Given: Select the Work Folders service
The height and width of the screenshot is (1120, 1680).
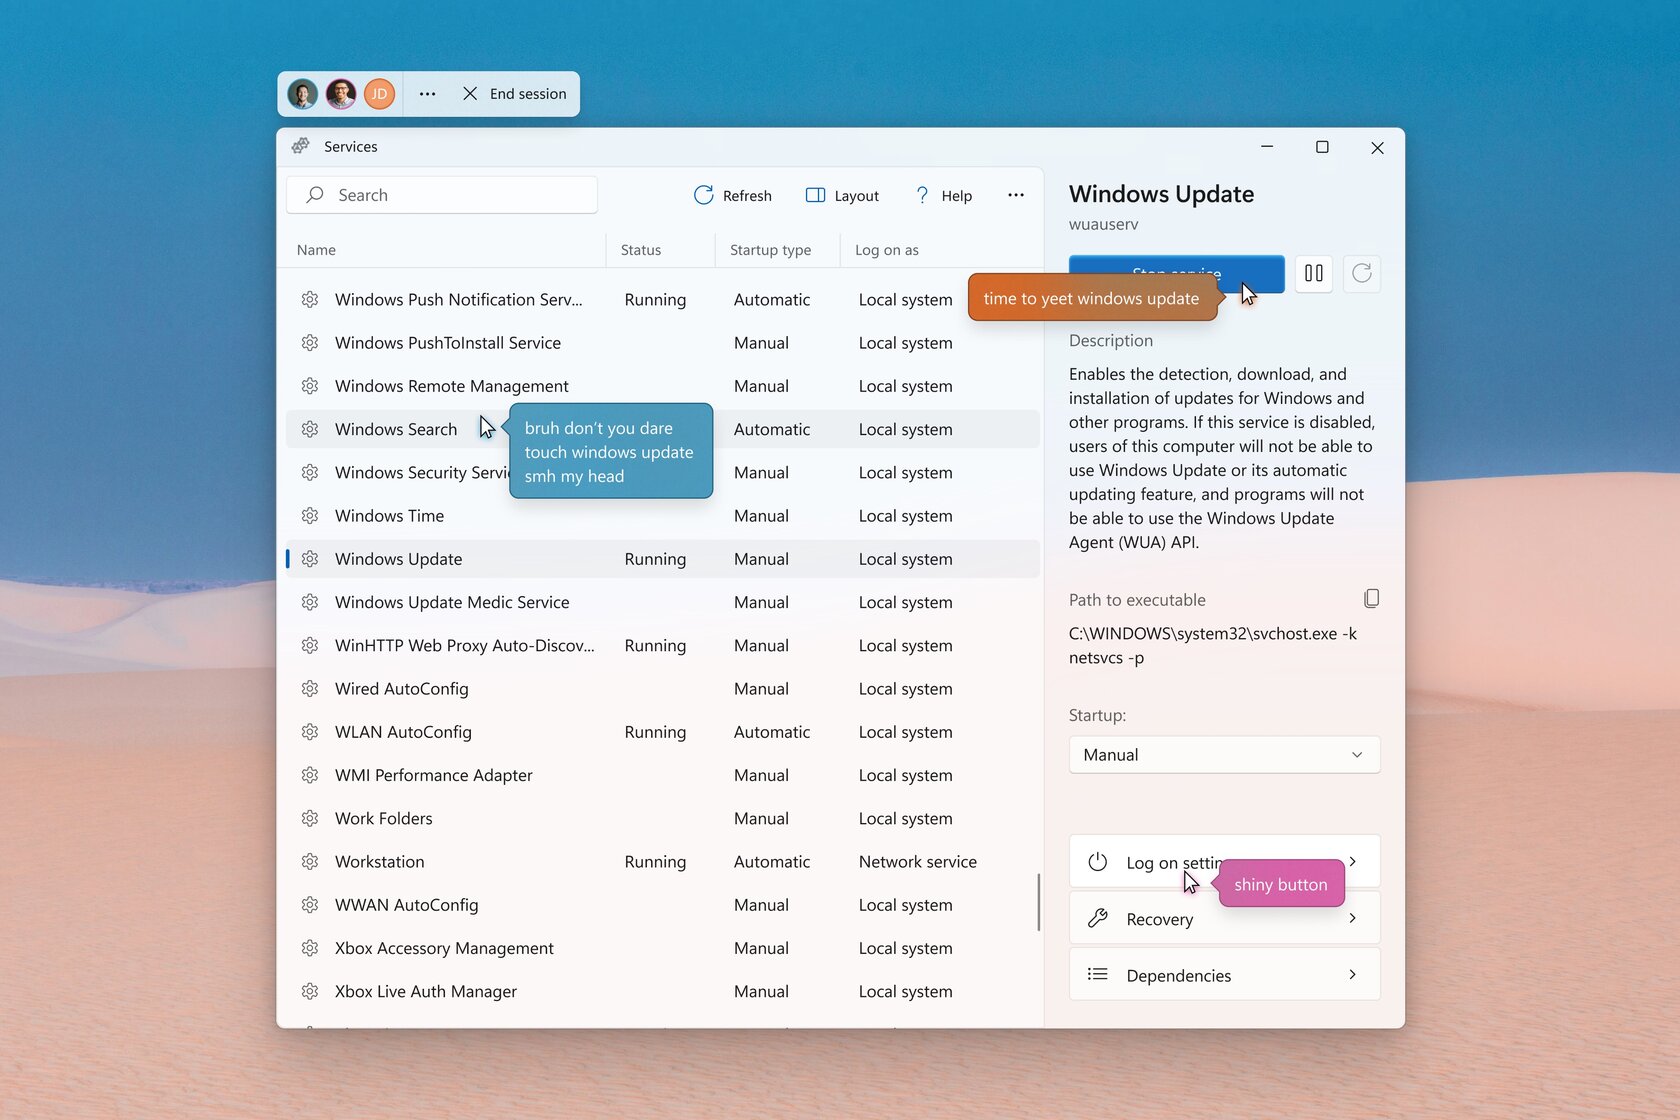Looking at the screenshot, I should point(662,819).
